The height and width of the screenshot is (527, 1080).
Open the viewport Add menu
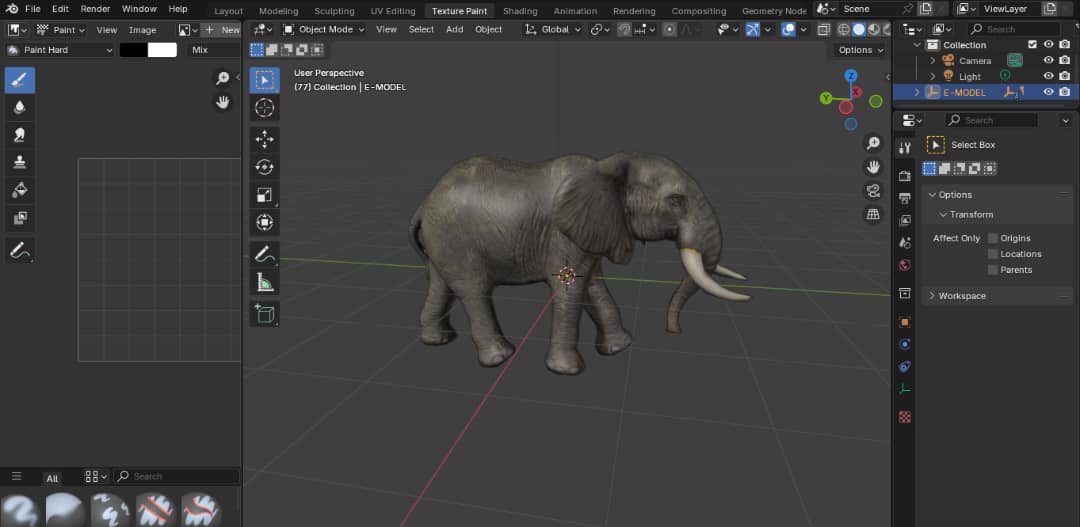[x=455, y=30]
